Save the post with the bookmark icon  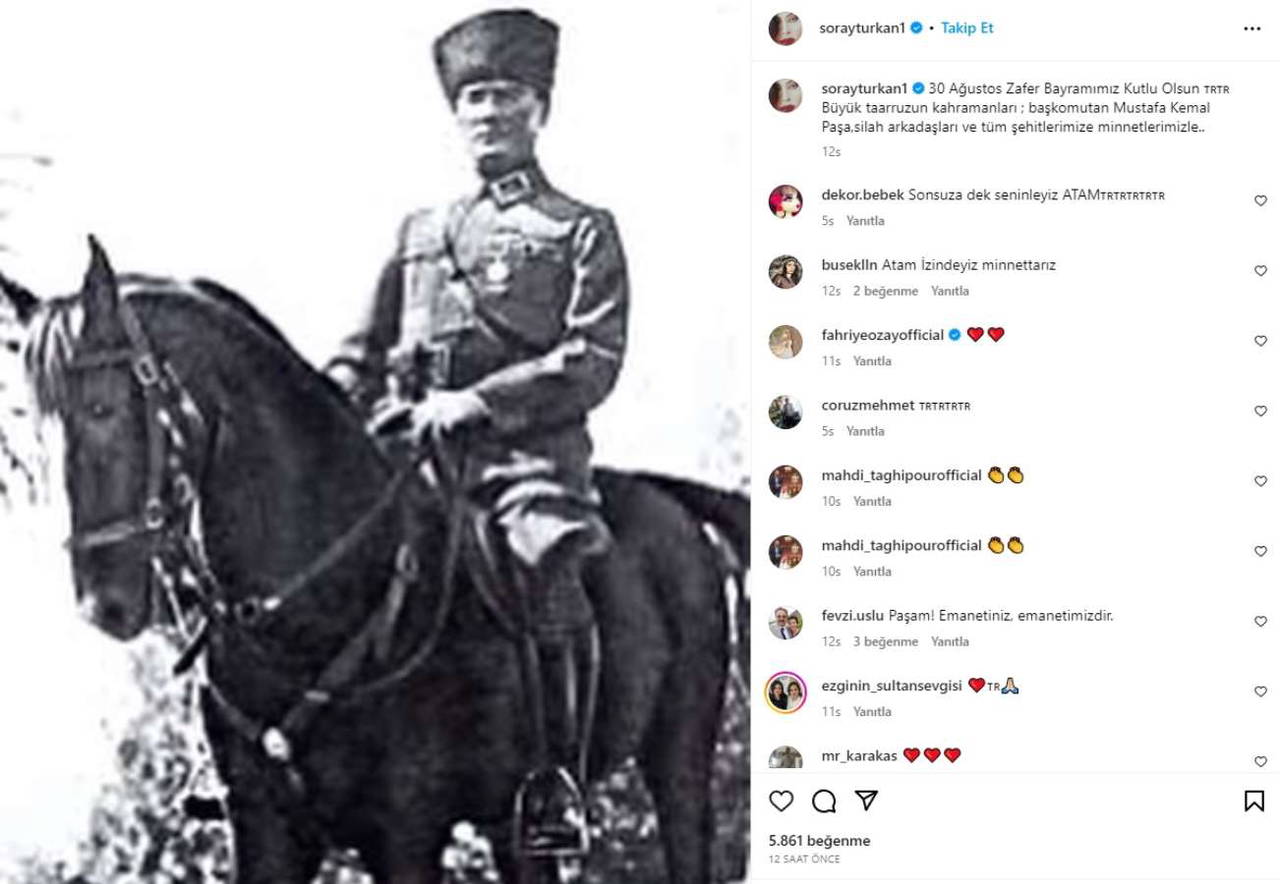point(1255,801)
